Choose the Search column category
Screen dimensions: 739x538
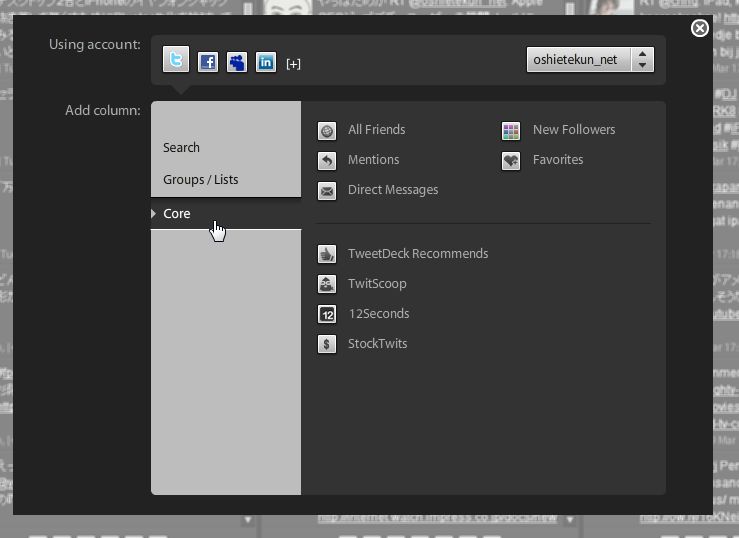(181, 147)
